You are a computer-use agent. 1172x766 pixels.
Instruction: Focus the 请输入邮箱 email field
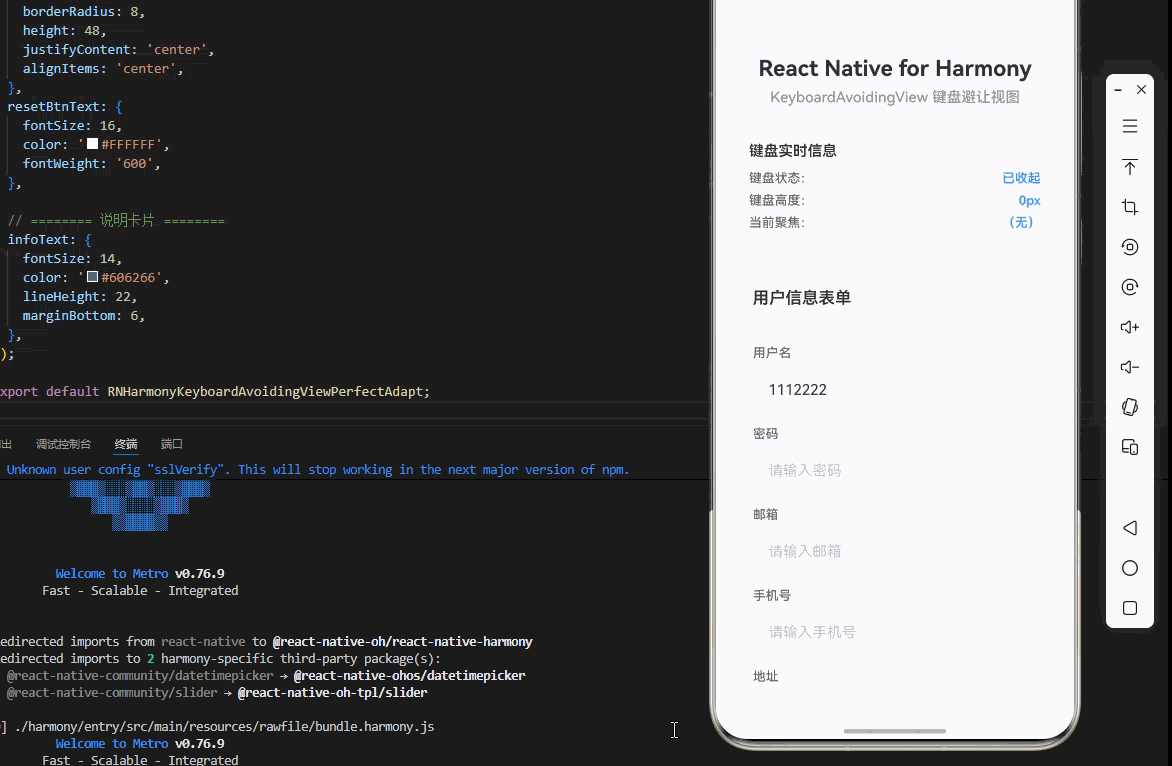coord(895,551)
